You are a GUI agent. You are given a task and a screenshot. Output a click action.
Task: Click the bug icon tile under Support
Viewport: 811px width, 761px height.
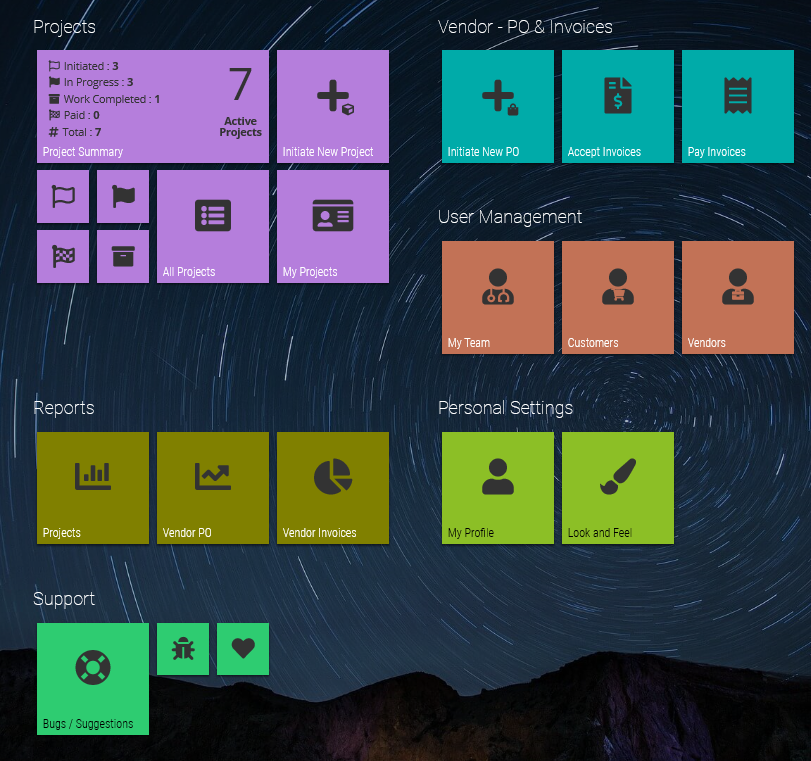pyautogui.click(x=183, y=649)
